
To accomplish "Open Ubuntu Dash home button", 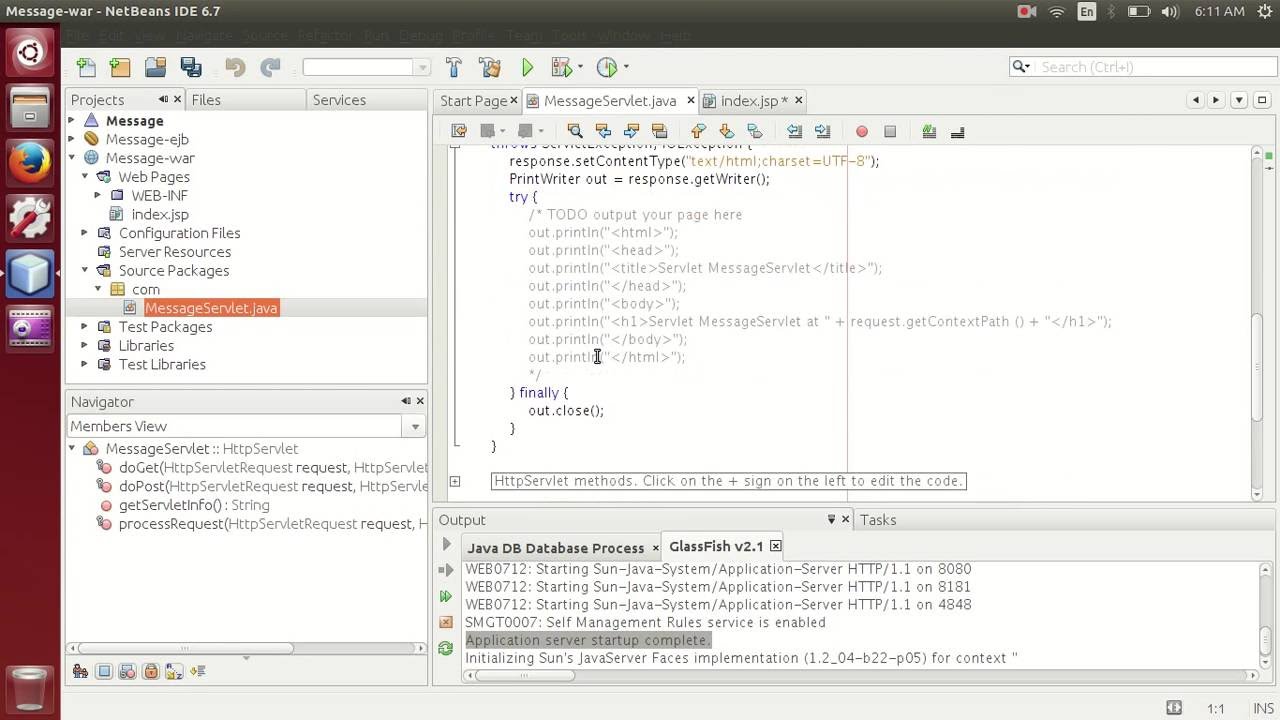I will pyautogui.click(x=30, y=51).
